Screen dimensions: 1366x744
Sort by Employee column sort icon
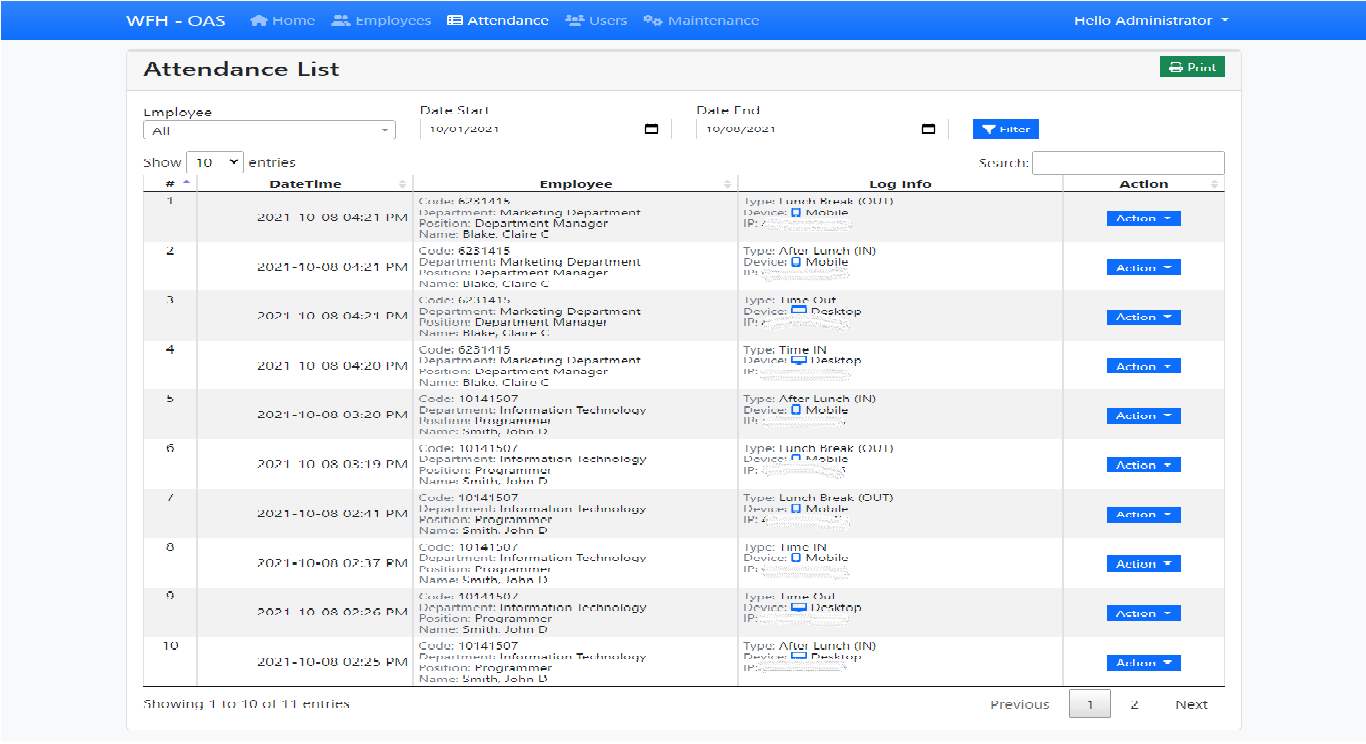tap(727, 184)
